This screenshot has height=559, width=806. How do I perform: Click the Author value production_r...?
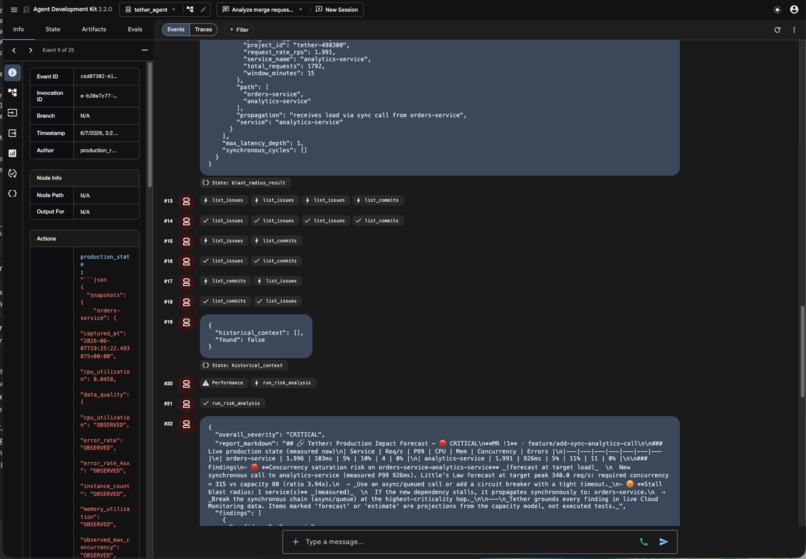(99, 150)
